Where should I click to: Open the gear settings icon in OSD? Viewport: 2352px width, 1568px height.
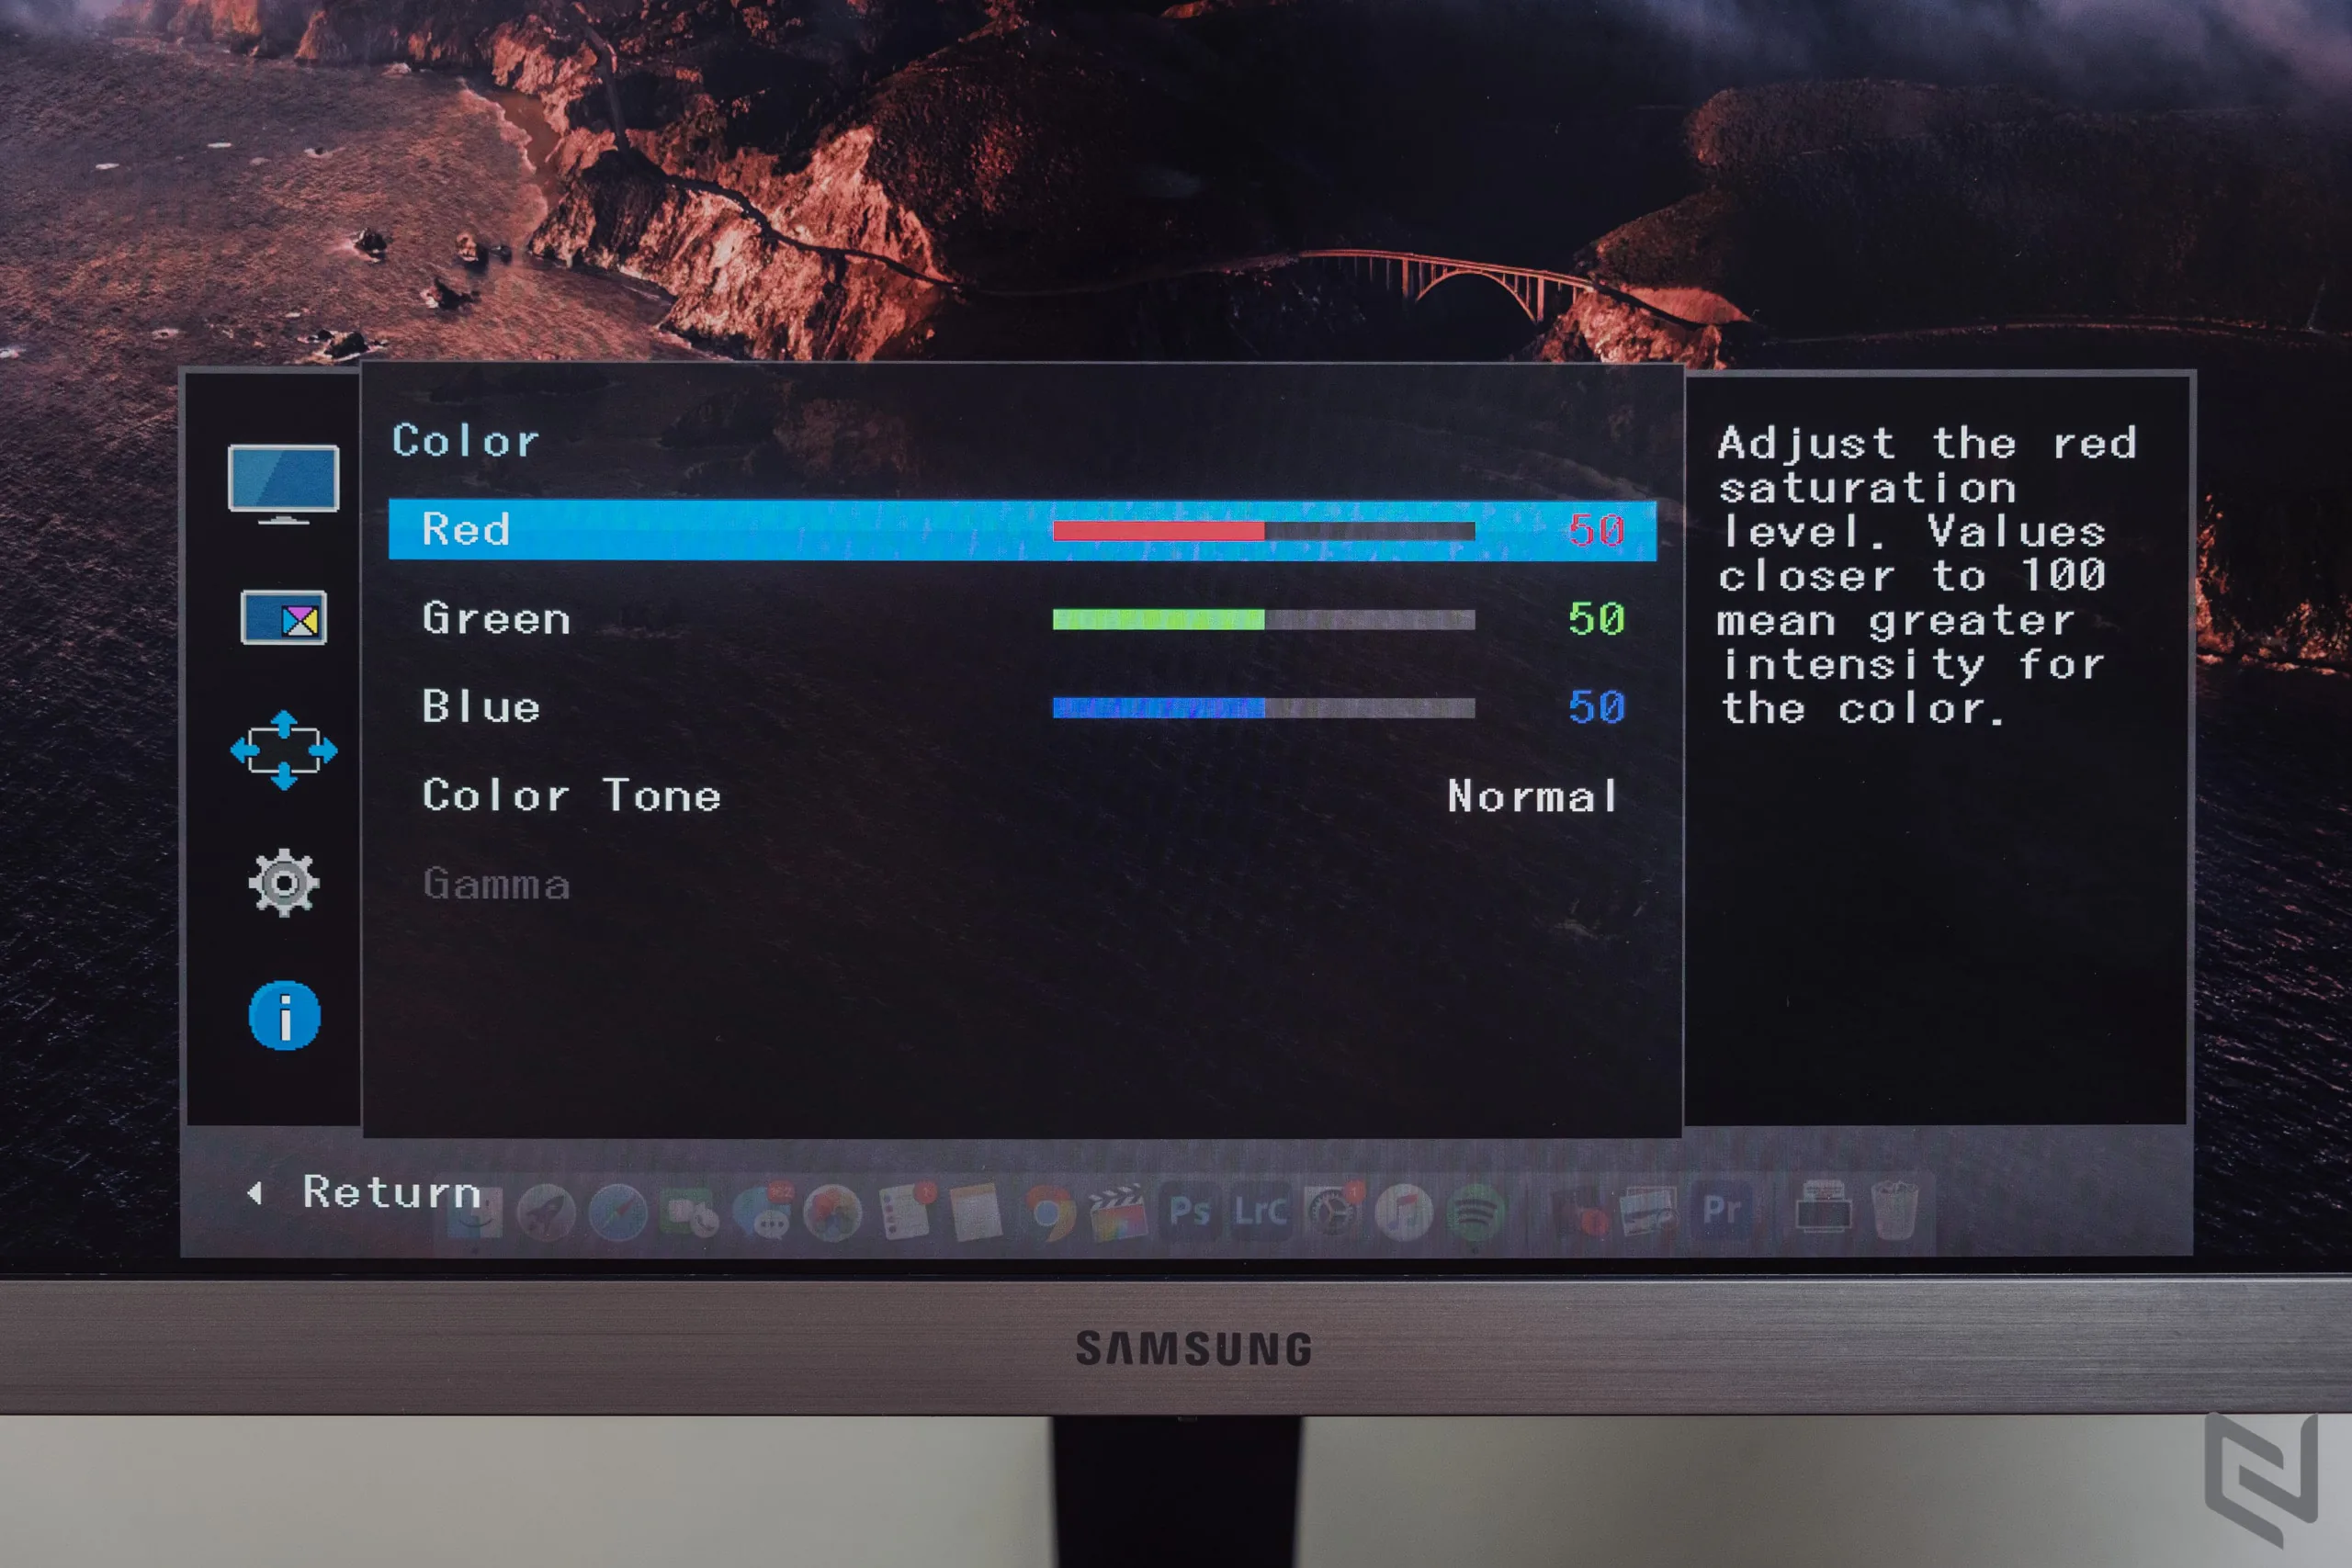pyautogui.click(x=284, y=883)
